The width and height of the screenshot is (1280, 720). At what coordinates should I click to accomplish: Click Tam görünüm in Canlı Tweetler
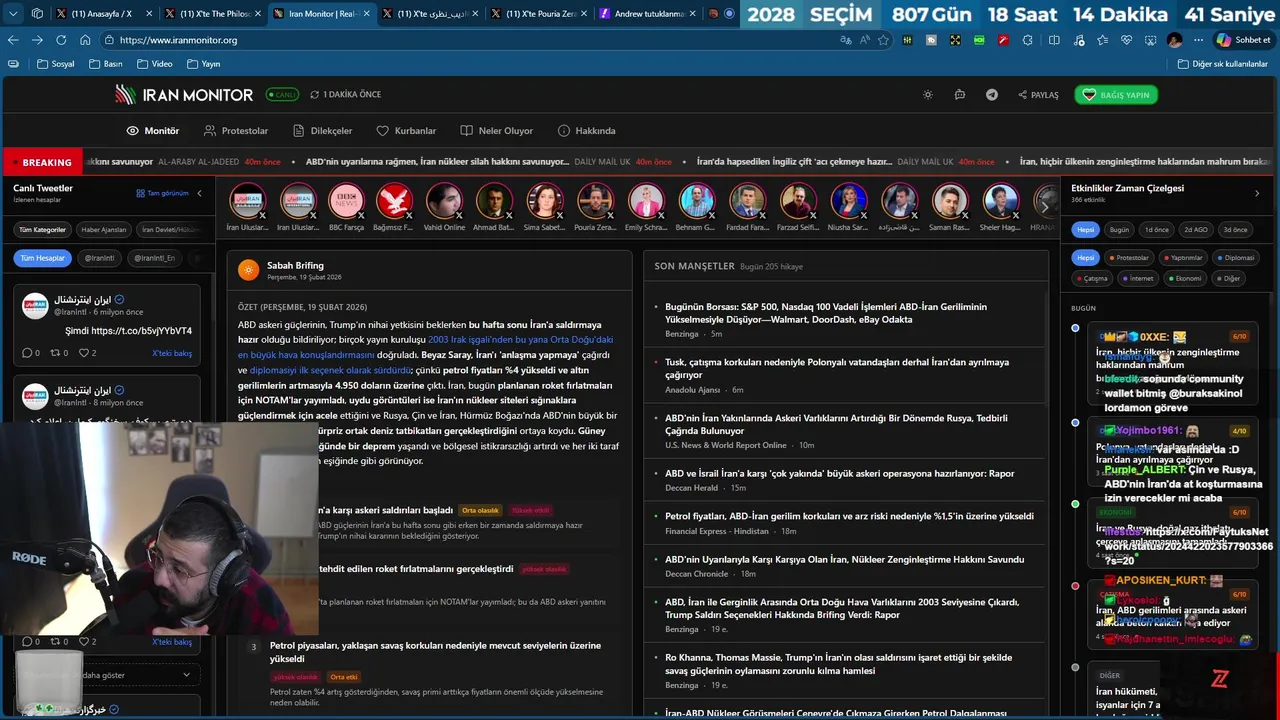click(x=162, y=193)
